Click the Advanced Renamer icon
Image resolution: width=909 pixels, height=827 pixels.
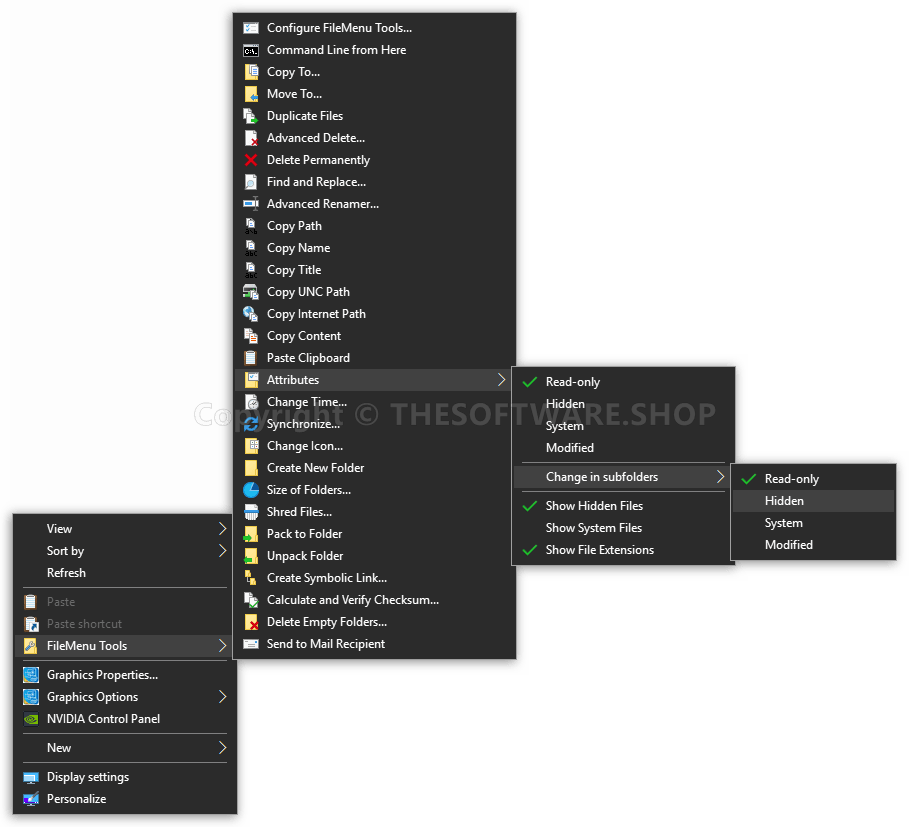250,203
